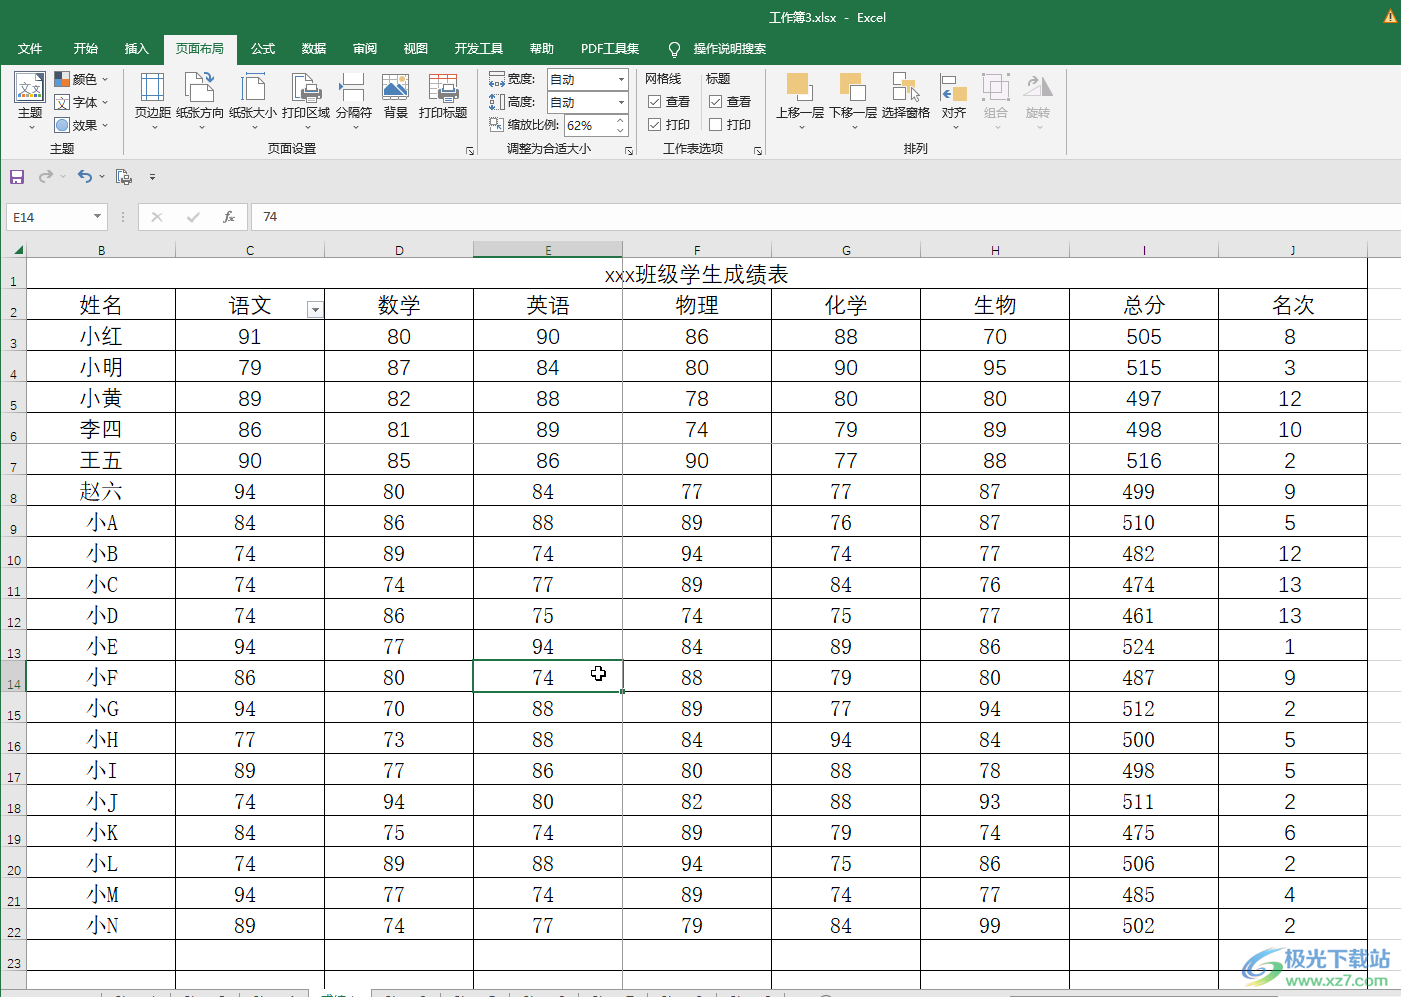Open theme Colors (颜色) menu

[81, 79]
